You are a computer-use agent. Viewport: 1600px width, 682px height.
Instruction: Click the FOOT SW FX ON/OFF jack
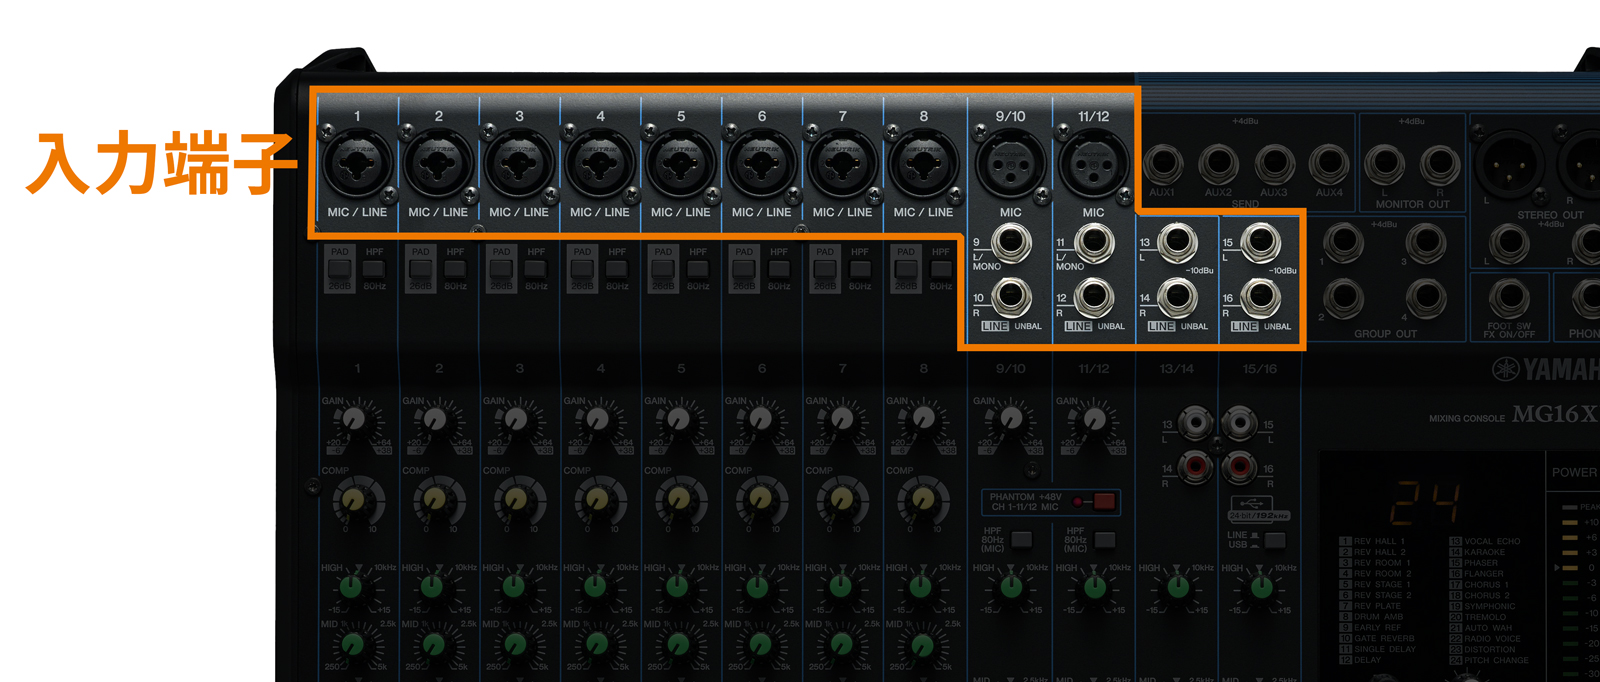click(x=1509, y=298)
